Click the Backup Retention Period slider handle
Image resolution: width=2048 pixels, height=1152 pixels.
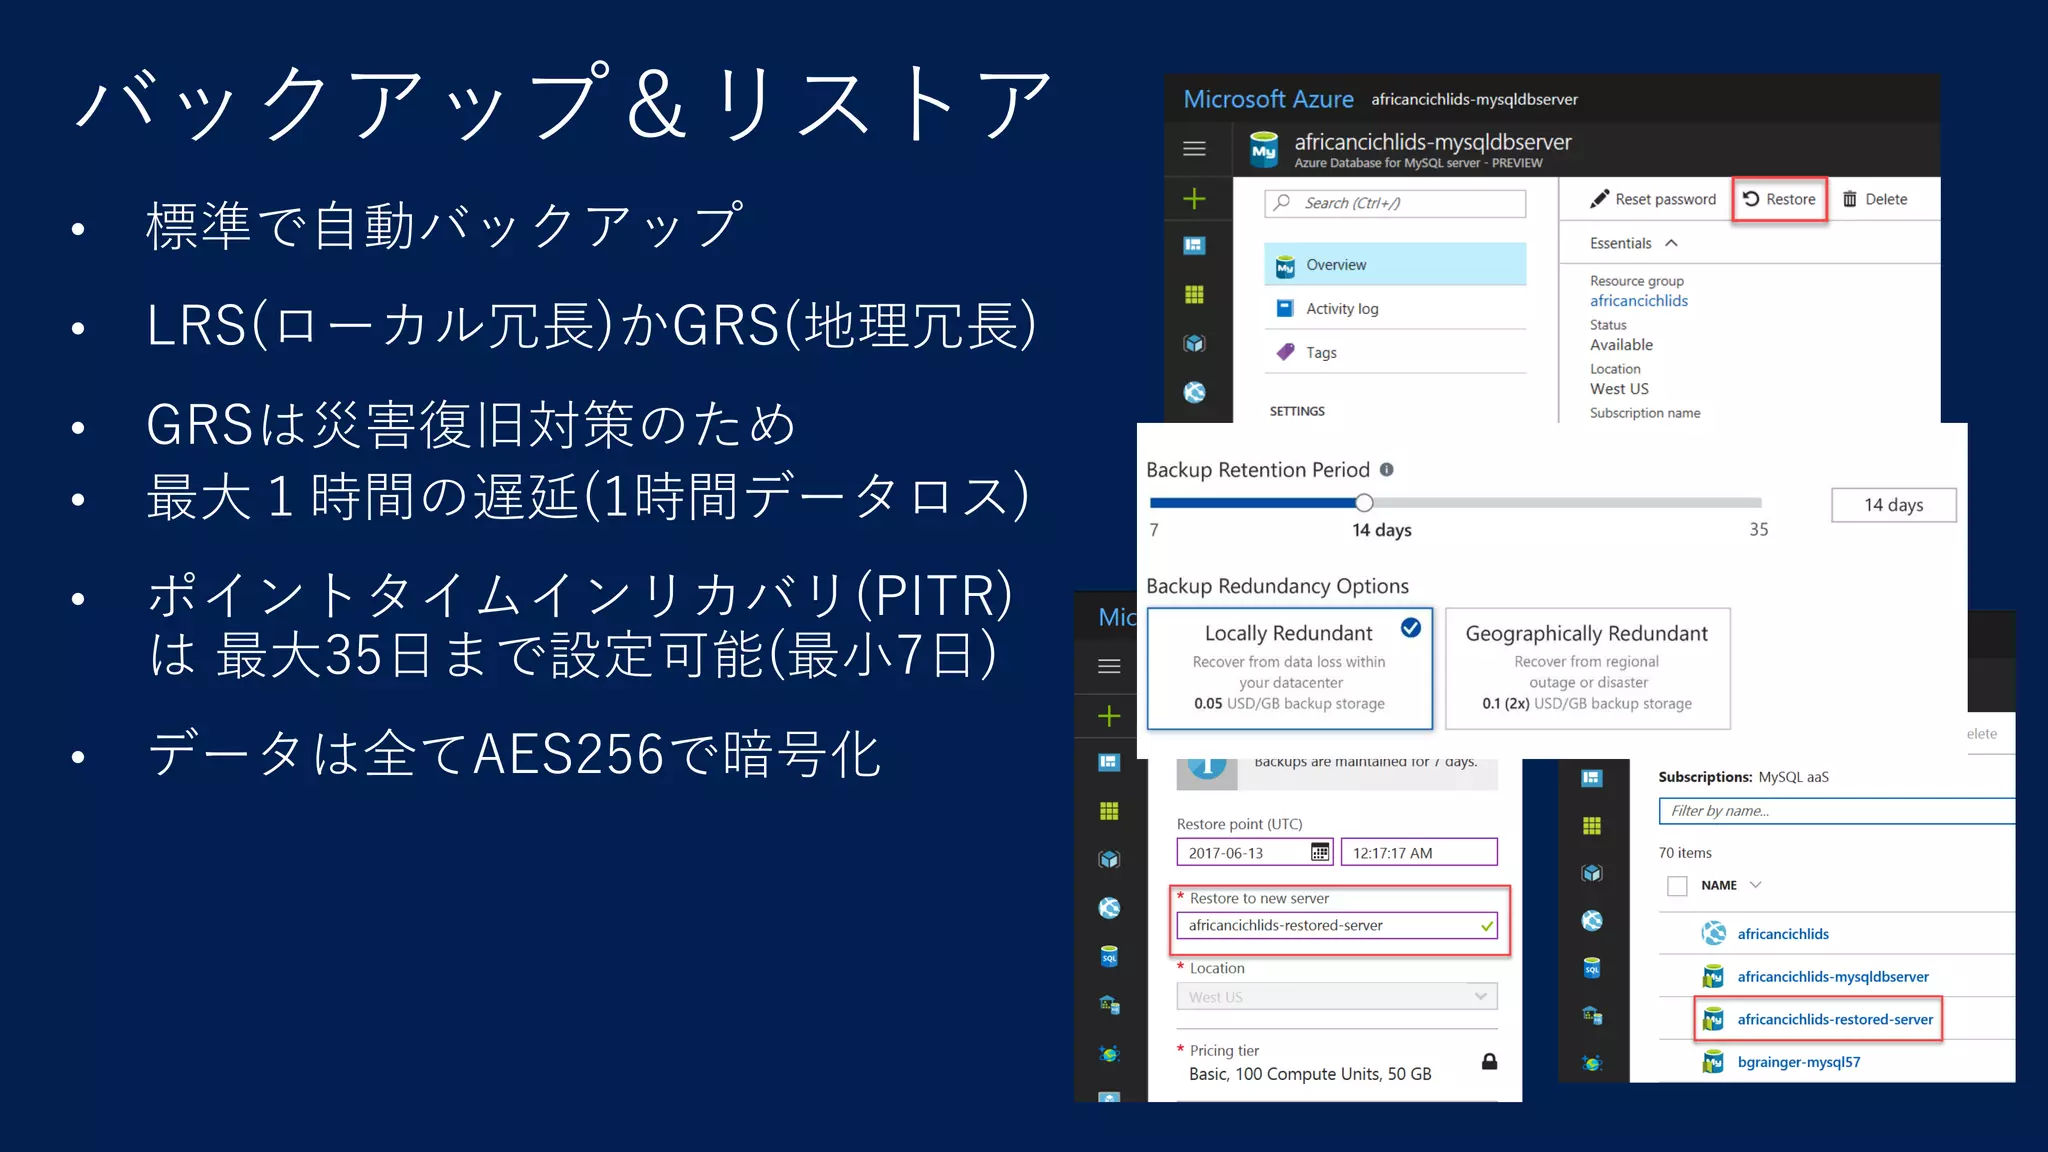1364,503
